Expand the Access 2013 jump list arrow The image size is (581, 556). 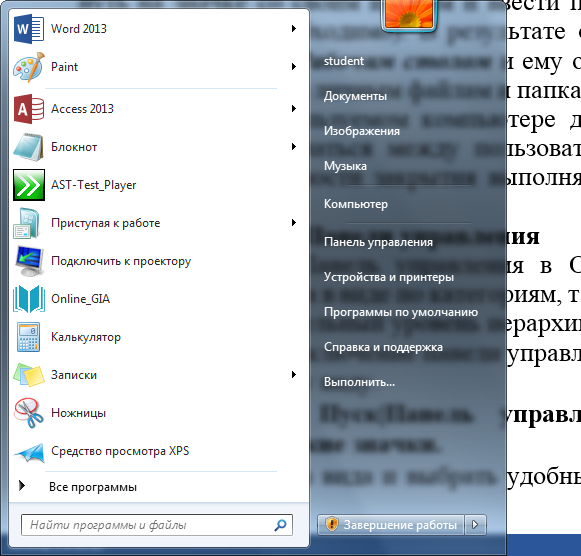tap(294, 109)
